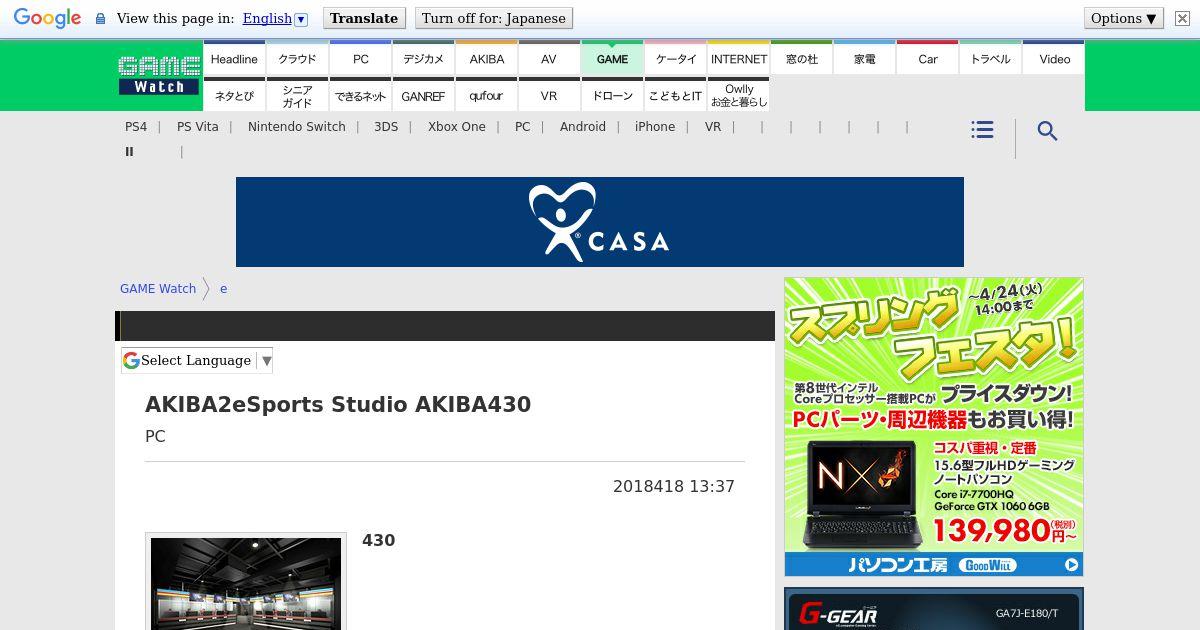Select the highlighted GAME tab

[x=612, y=59]
